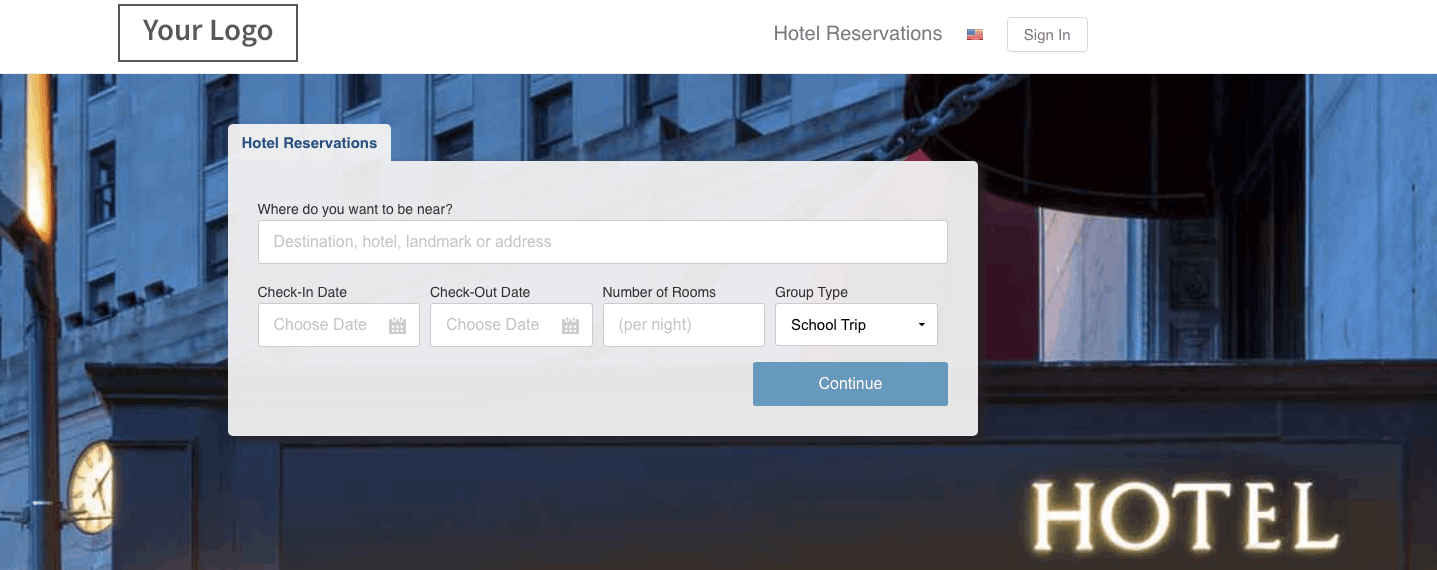
Task: Click the Check-In Date label
Action: [302, 292]
